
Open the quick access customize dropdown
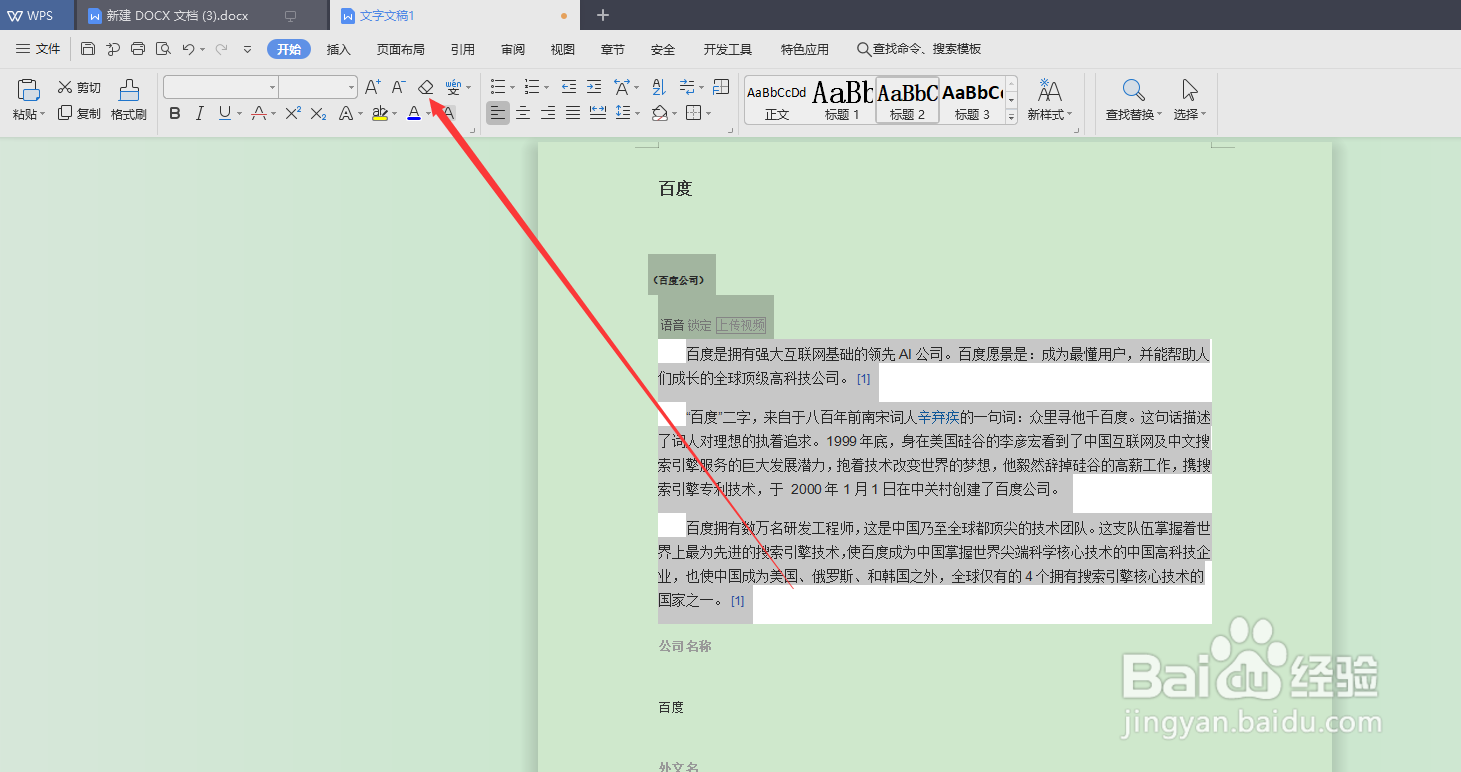point(247,49)
